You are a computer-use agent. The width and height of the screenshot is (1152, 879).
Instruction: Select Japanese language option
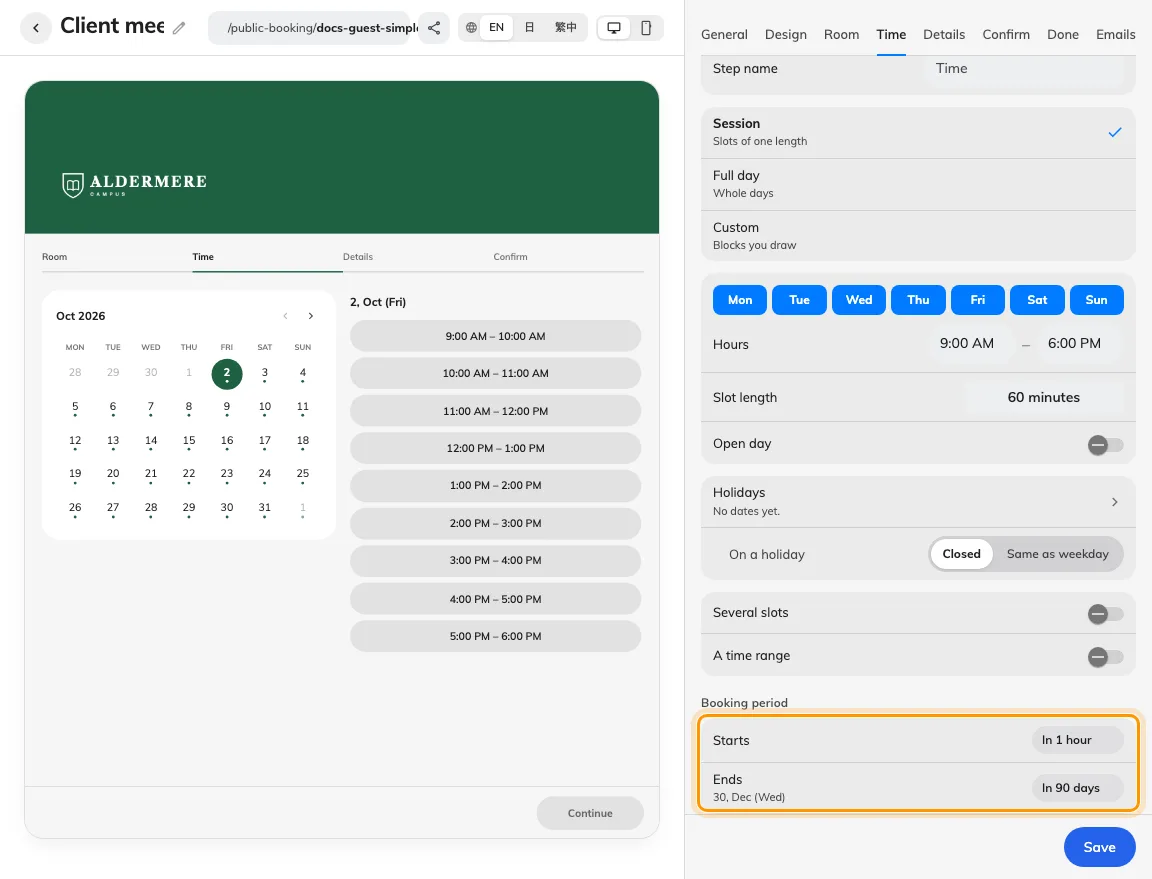[x=529, y=28]
